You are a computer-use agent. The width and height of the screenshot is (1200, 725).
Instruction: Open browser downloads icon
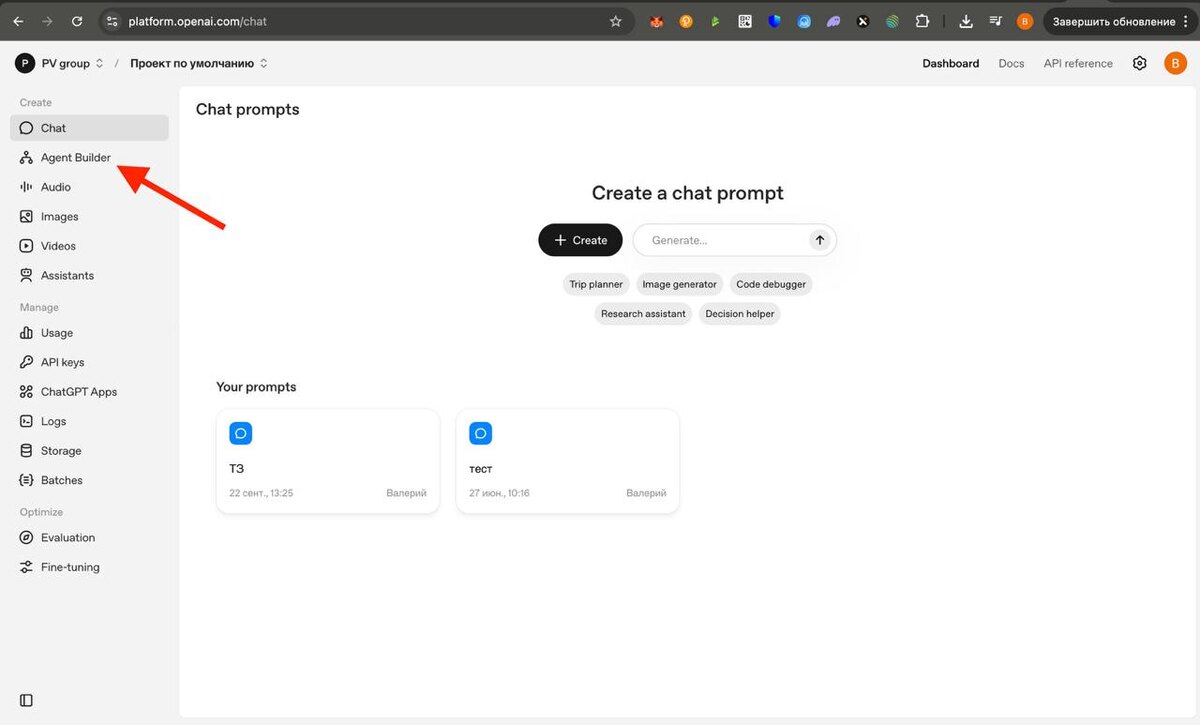[965, 21]
